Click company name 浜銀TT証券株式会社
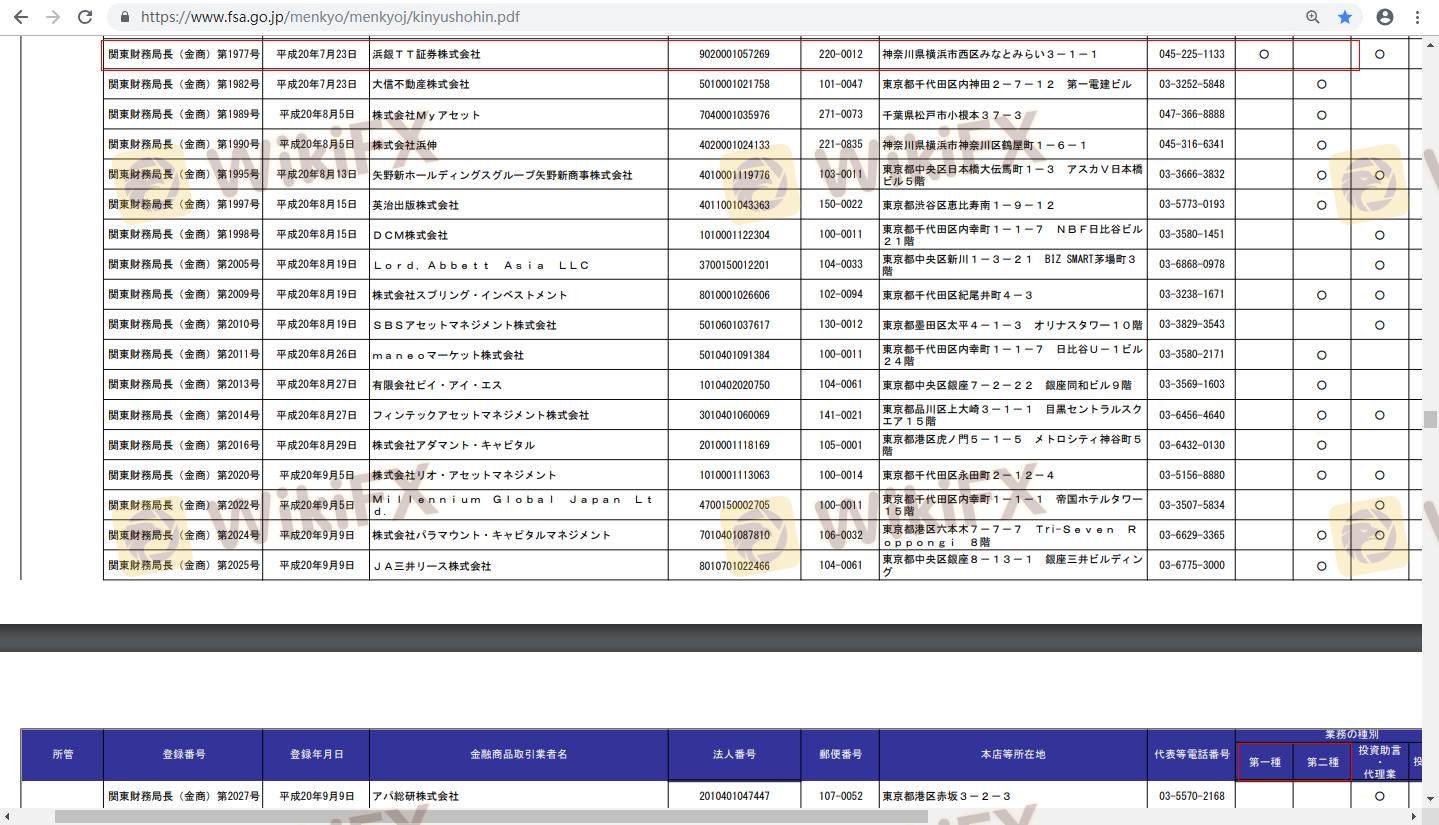Image resolution: width=1439 pixels, height=825 pixels. click(x=426, y=54)
